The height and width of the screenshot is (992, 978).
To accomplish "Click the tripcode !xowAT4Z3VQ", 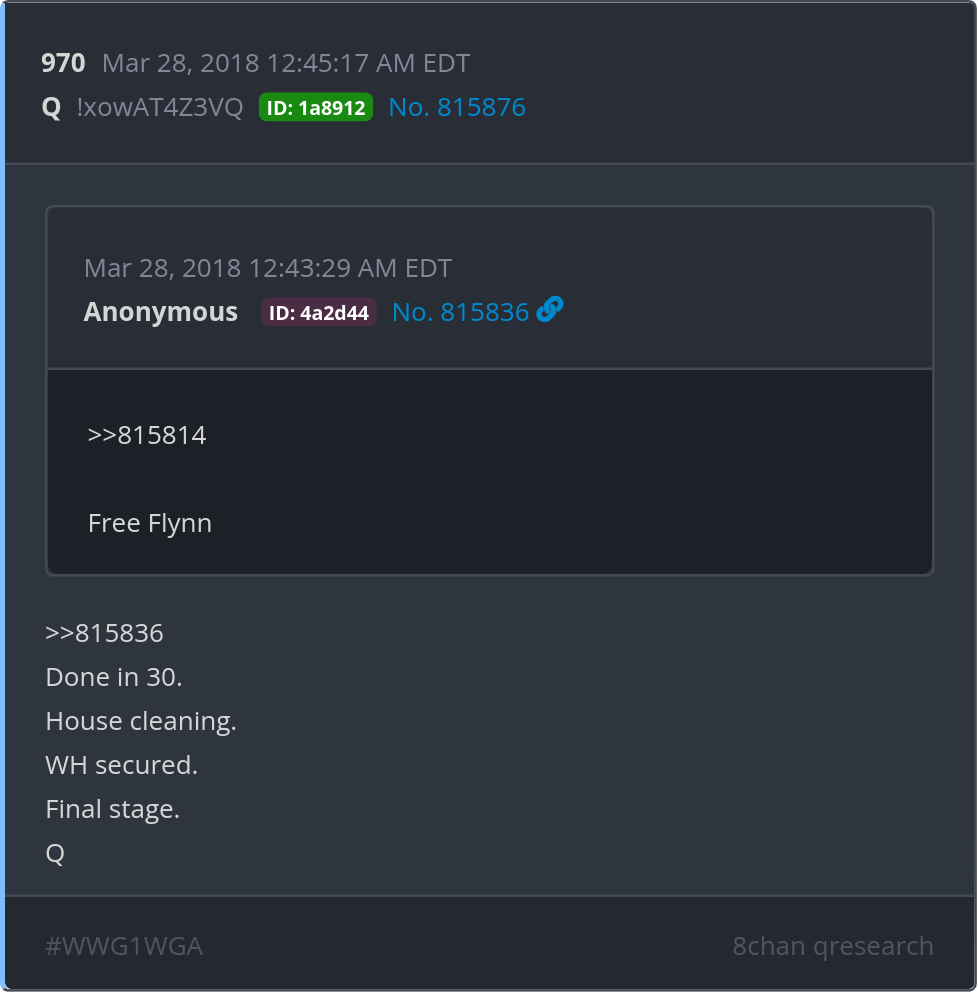I will 160,107.
